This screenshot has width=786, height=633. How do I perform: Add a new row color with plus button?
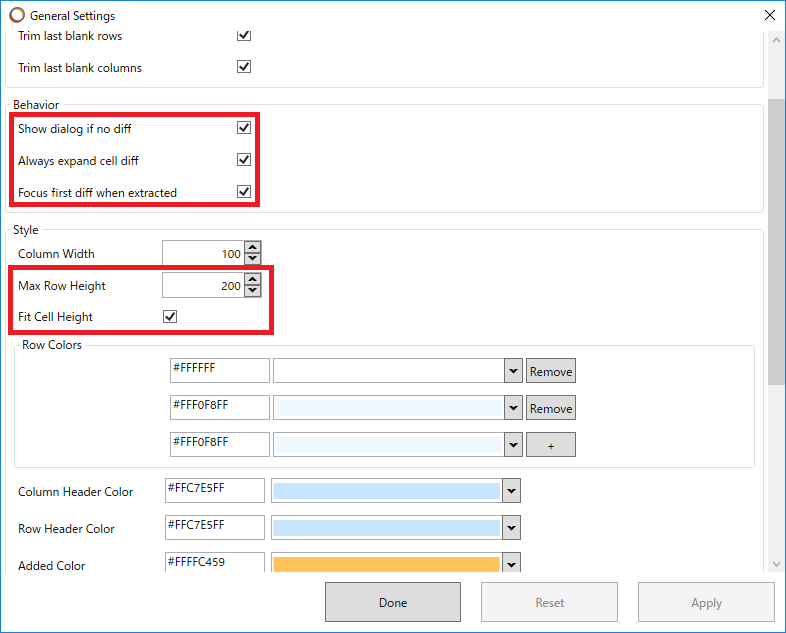551,445
